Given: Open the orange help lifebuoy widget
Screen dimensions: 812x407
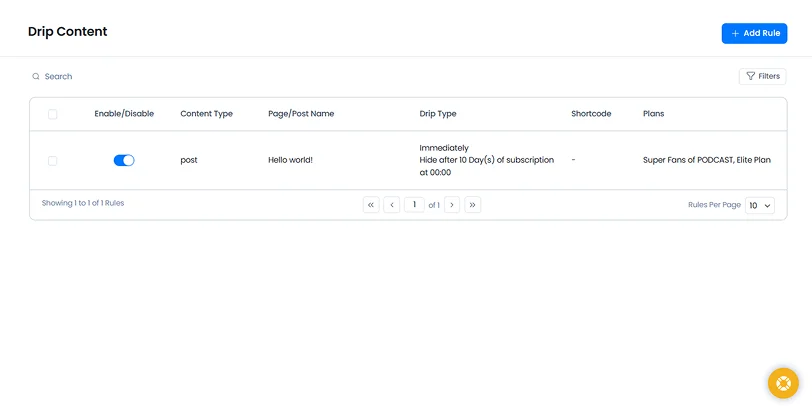Looking at the screenshot, I should (x=782, y=383).
